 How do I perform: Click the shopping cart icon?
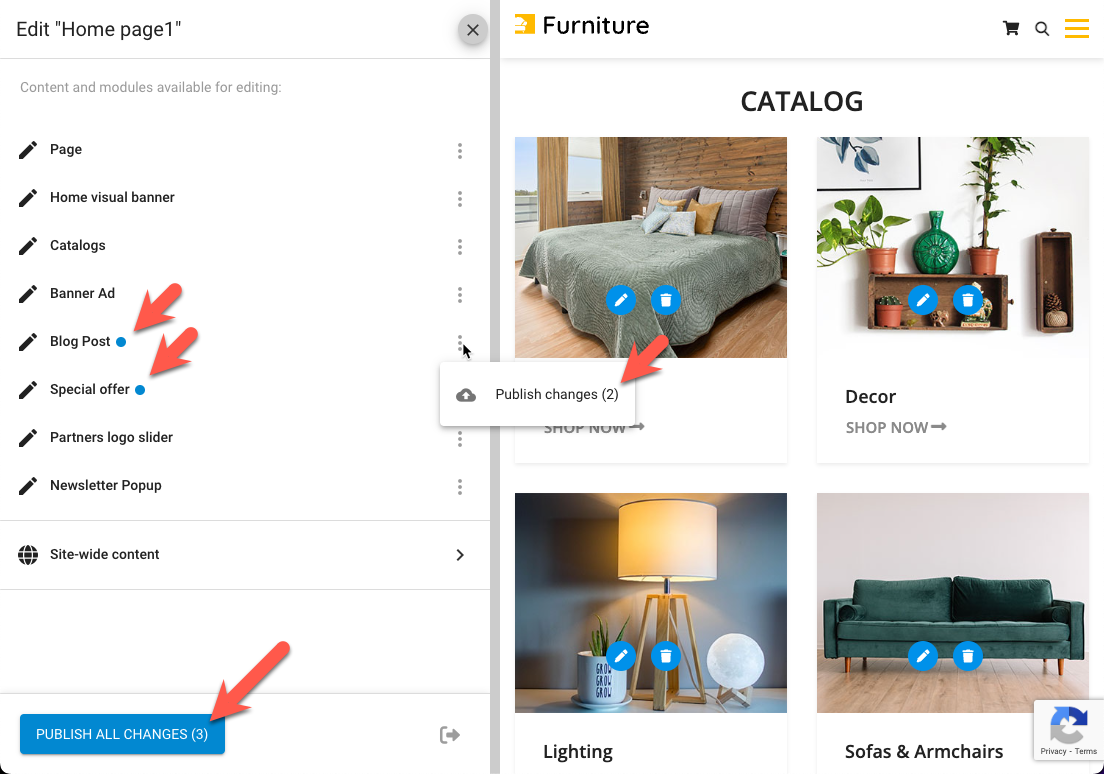1011,28
